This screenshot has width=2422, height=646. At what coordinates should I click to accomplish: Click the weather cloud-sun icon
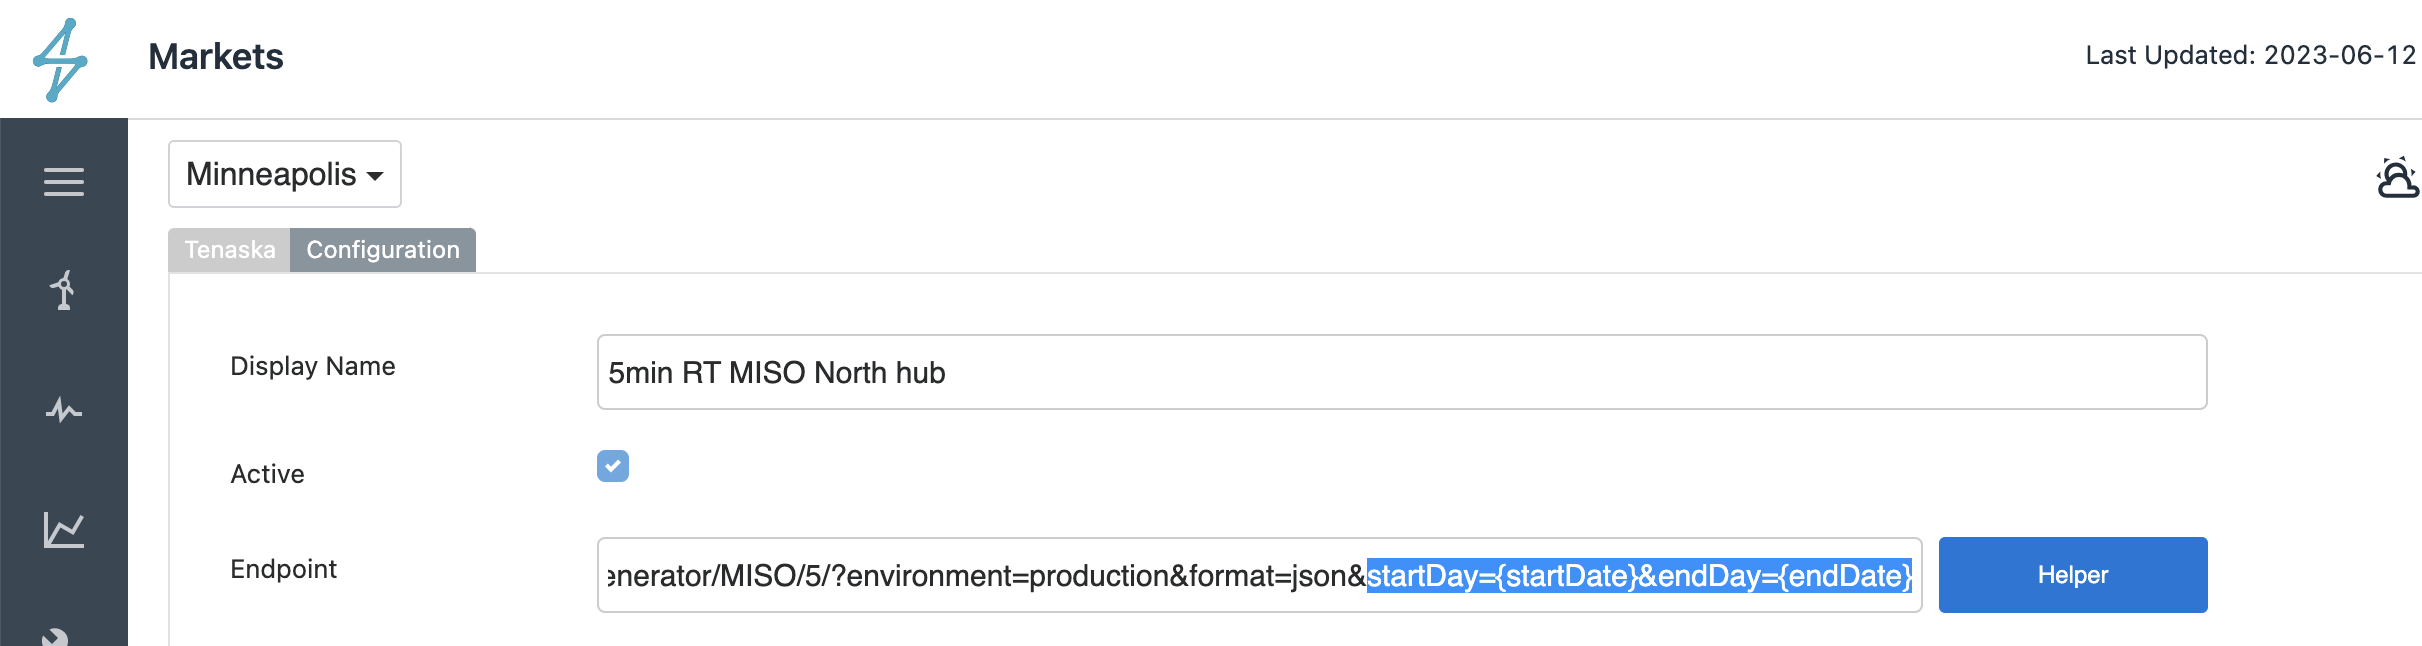[x=2397, y=178]
